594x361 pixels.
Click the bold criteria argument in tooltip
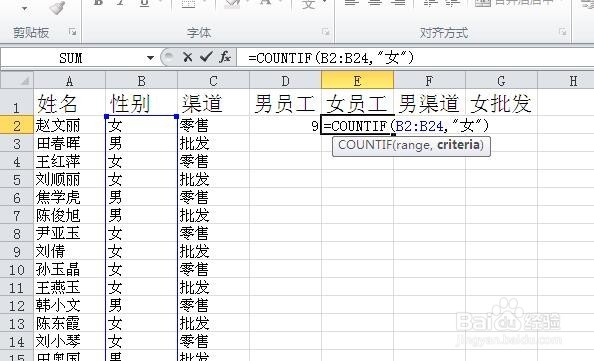pyautogui.click(x=458, y=145)
